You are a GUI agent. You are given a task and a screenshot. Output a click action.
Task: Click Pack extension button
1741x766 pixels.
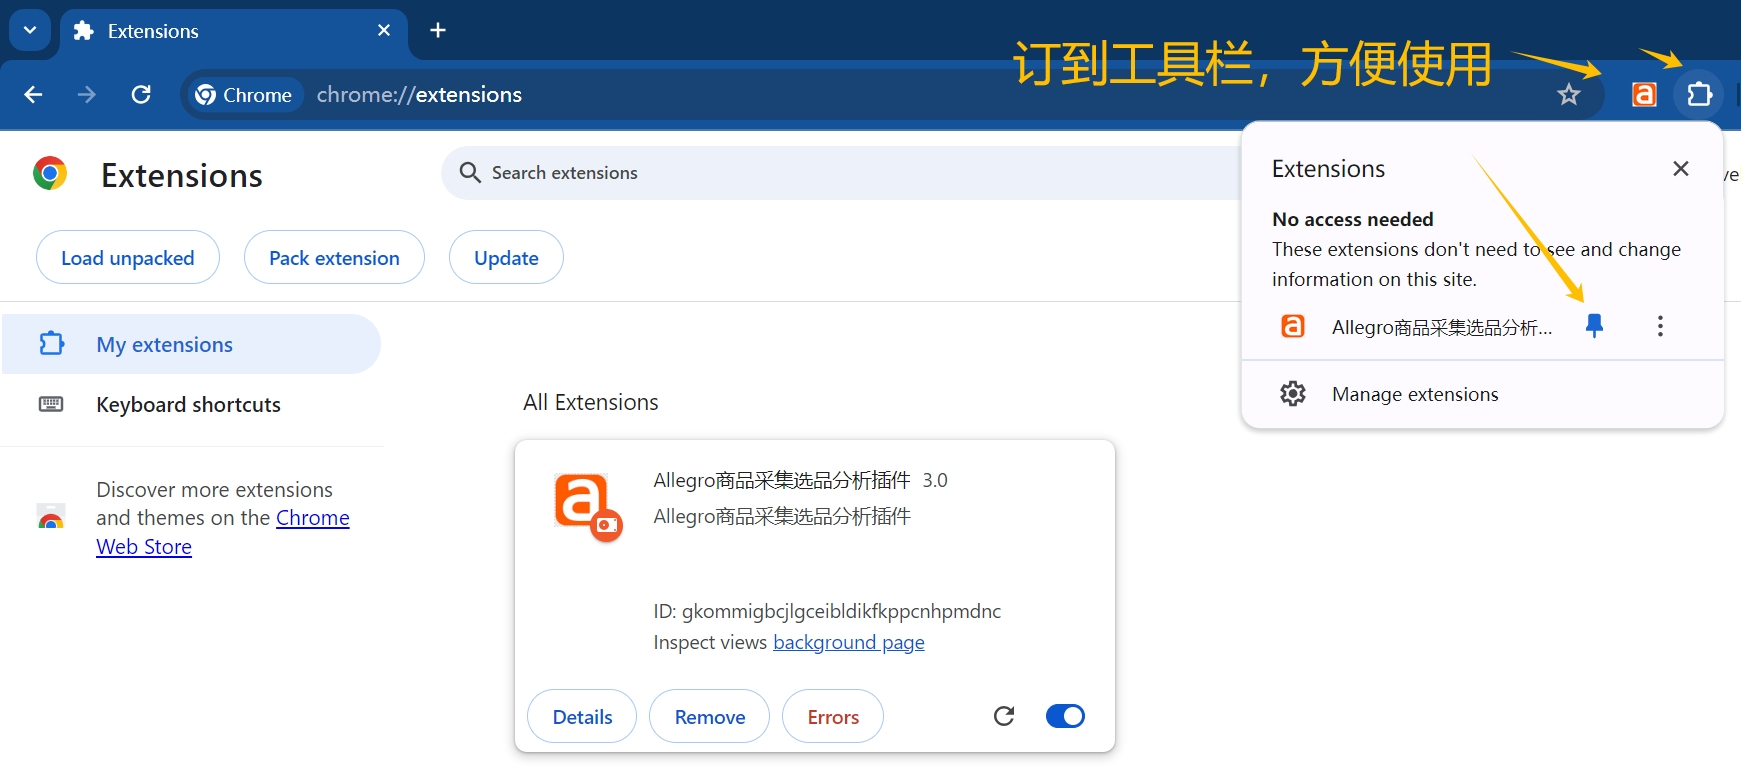point(334,258)
